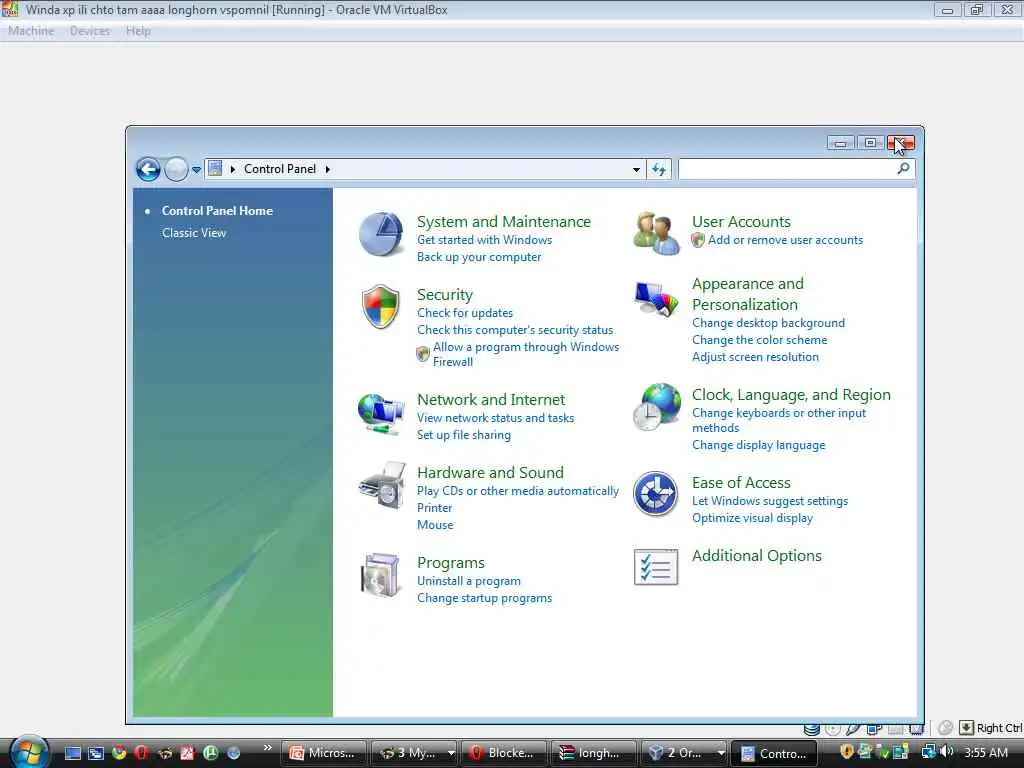This screenshot has height=768, width=1024.
Task: Switch to the Blocke... taskbar button
Action: 504,753
